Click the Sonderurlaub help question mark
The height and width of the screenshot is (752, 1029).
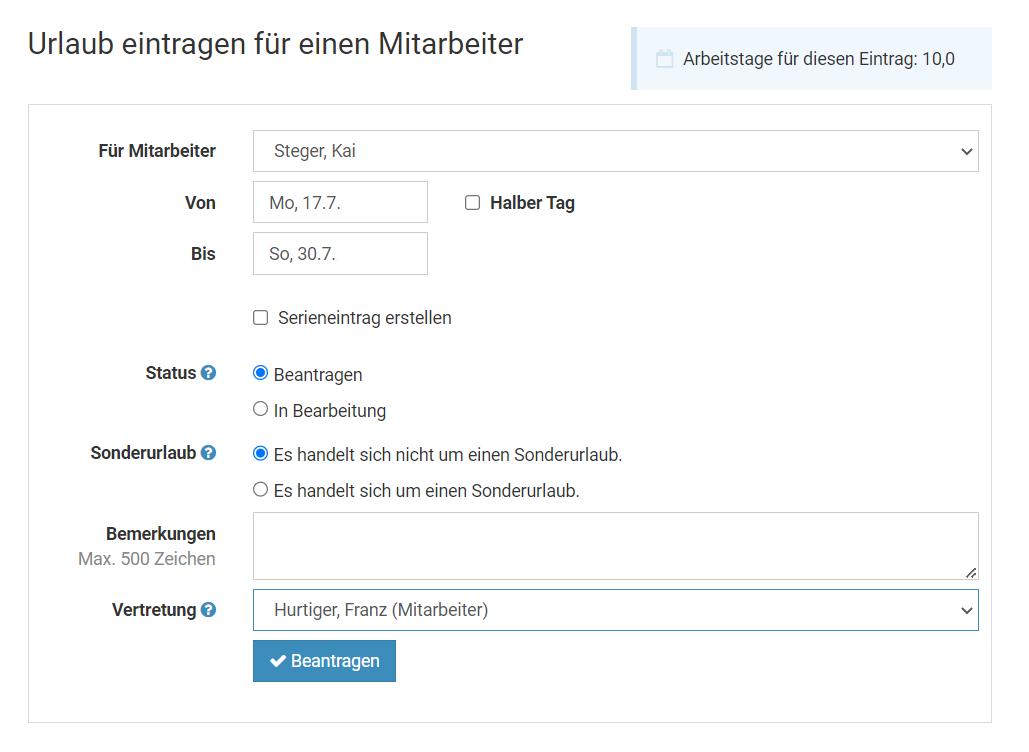[208, 453]
